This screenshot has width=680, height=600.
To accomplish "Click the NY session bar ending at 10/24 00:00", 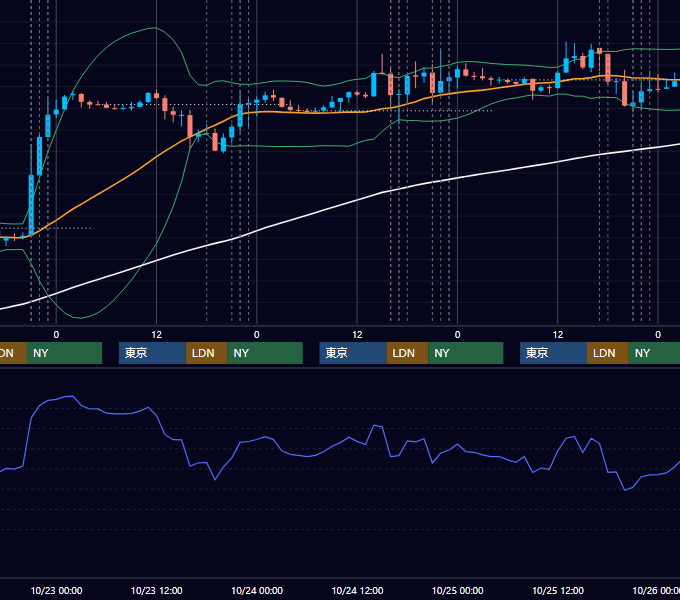I will click(x=265, y=353).
